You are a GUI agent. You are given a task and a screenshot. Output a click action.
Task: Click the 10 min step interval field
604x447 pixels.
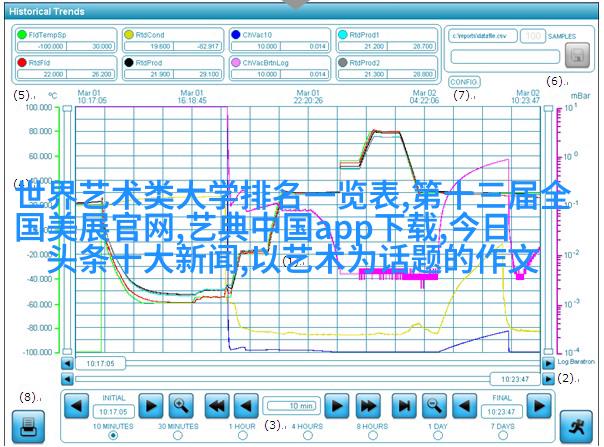click(292, 406)
